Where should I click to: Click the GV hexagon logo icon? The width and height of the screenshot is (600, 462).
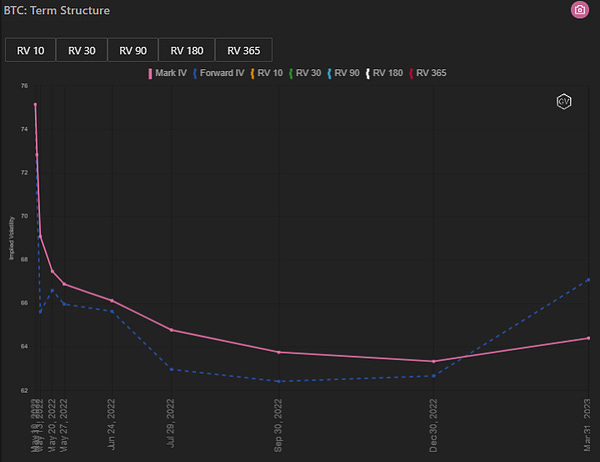564,102
